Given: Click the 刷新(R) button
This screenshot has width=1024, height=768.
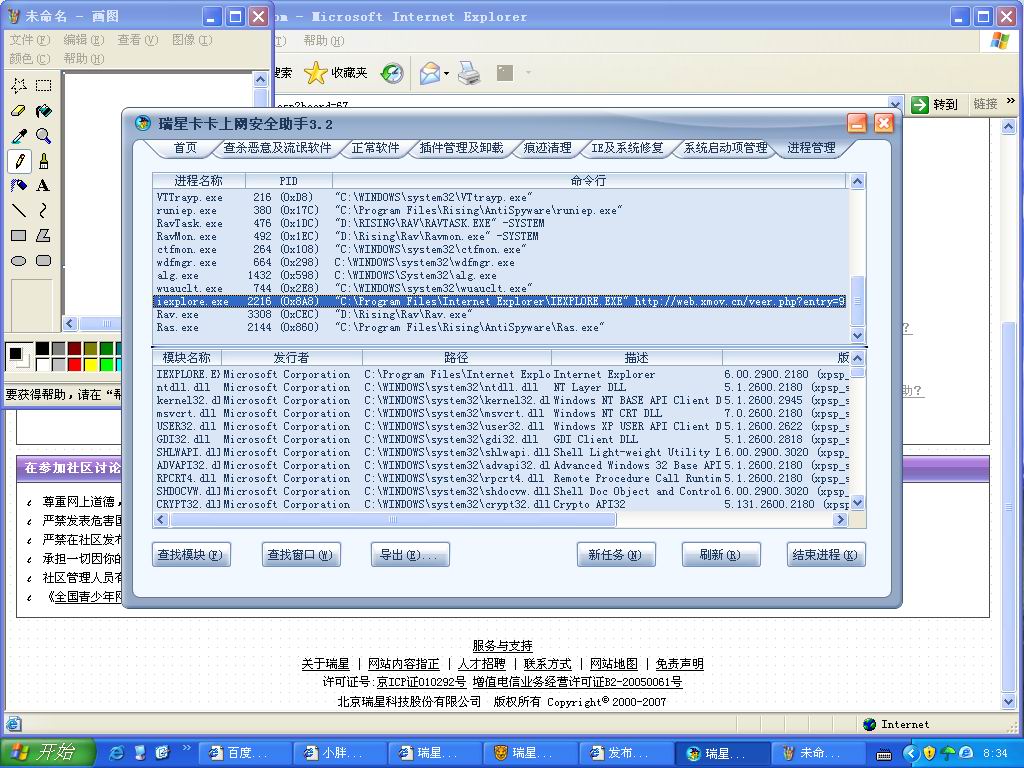Looking at the screenshot, I should (720, 555).
